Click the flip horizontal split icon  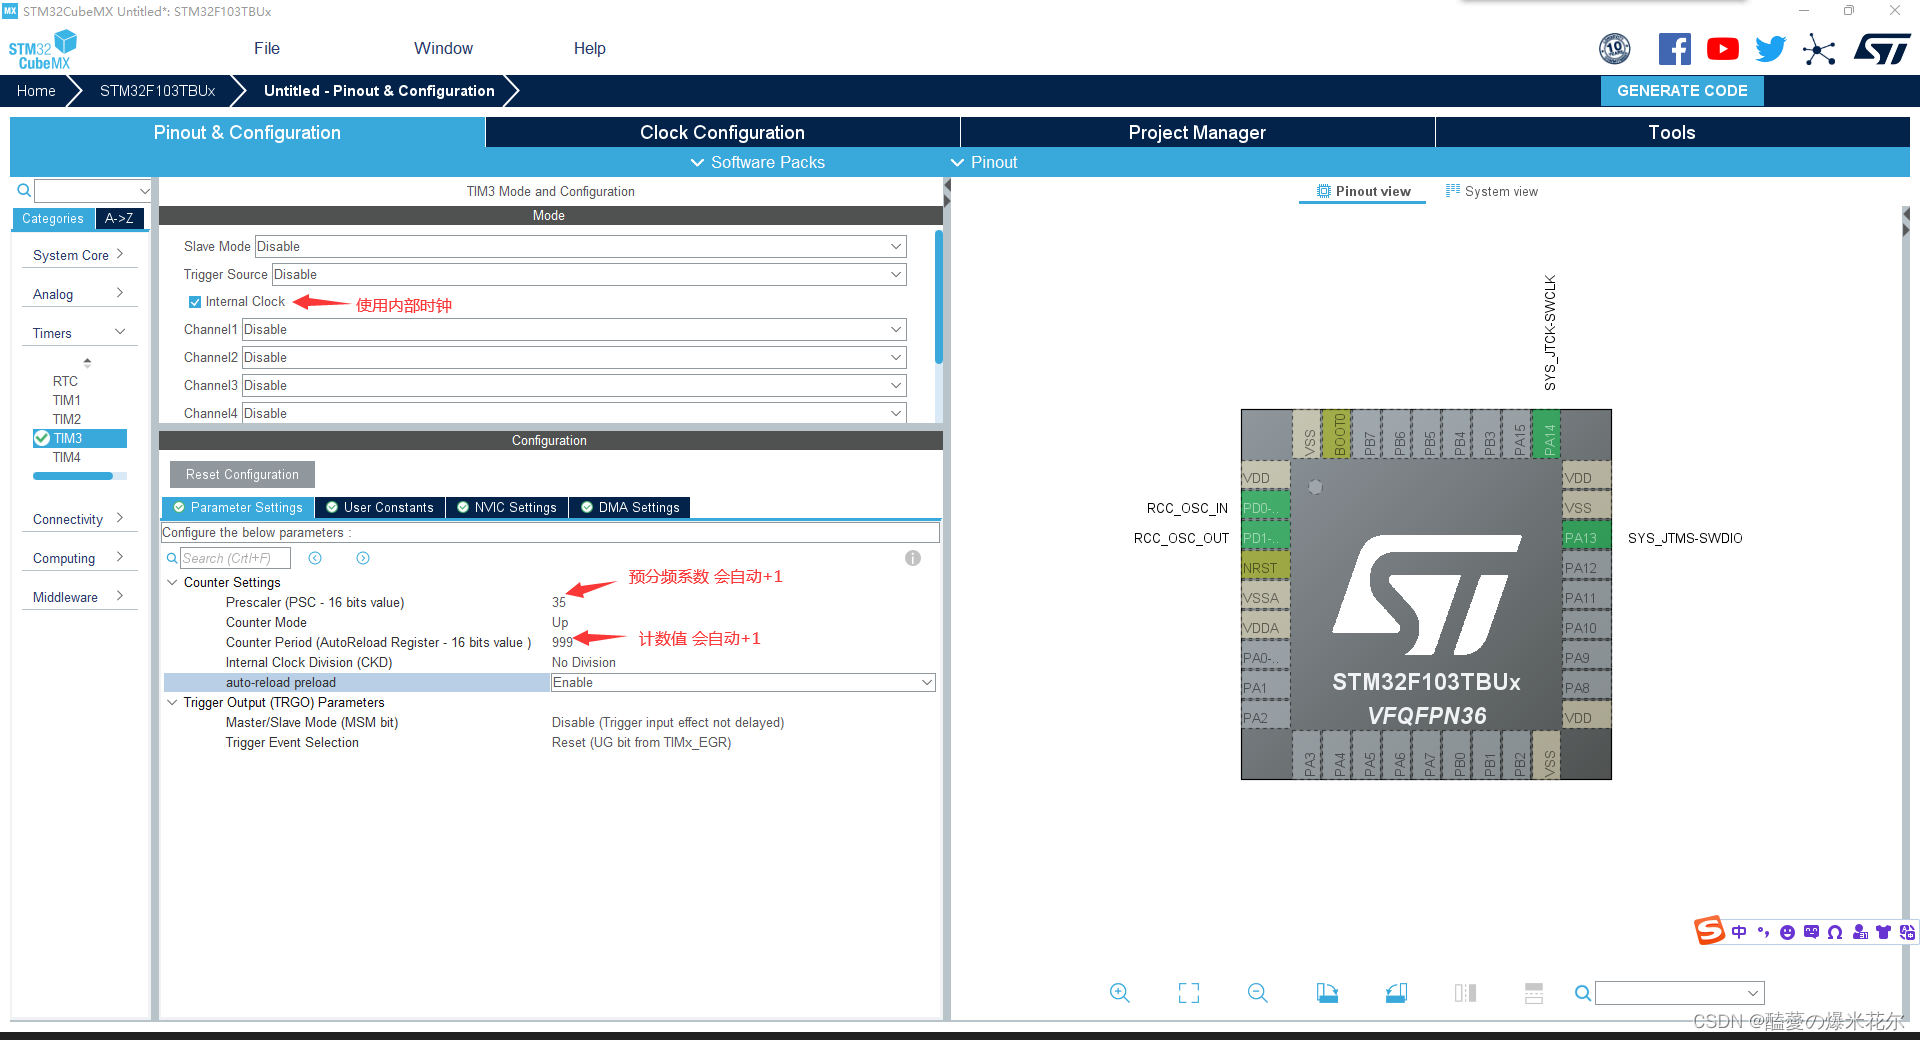click(x=1465, y=993)
